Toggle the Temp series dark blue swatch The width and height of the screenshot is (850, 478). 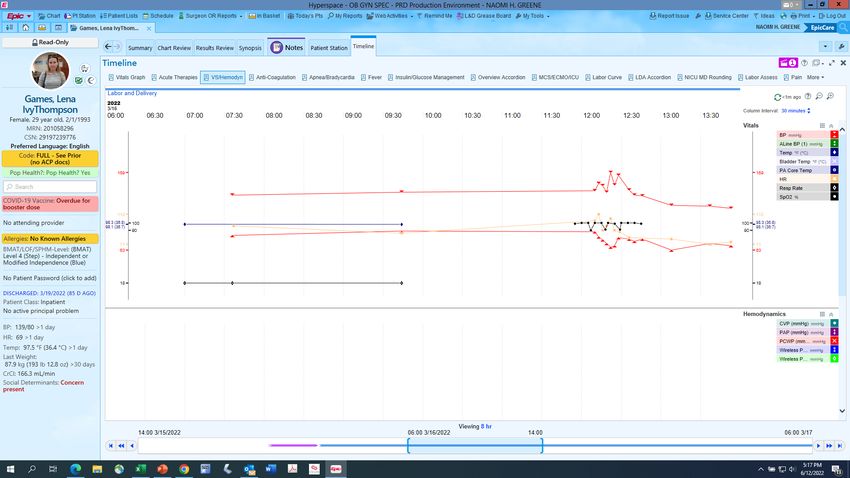pos(834,152)
